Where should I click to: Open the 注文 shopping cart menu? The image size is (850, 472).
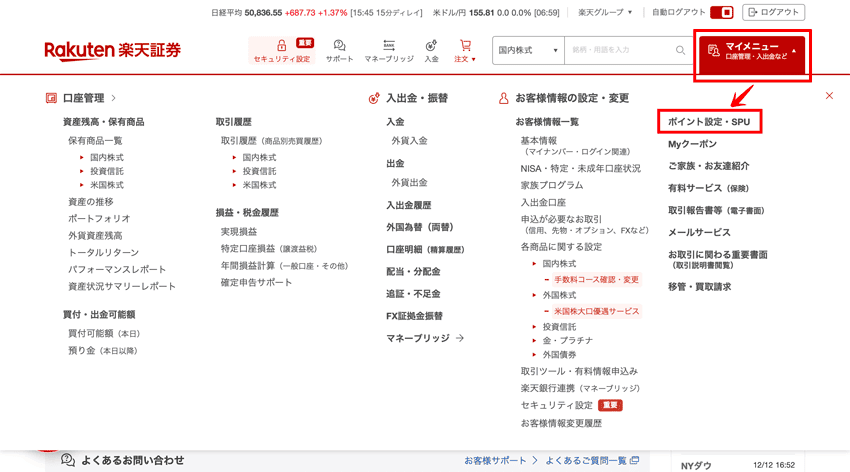(465, 51)
